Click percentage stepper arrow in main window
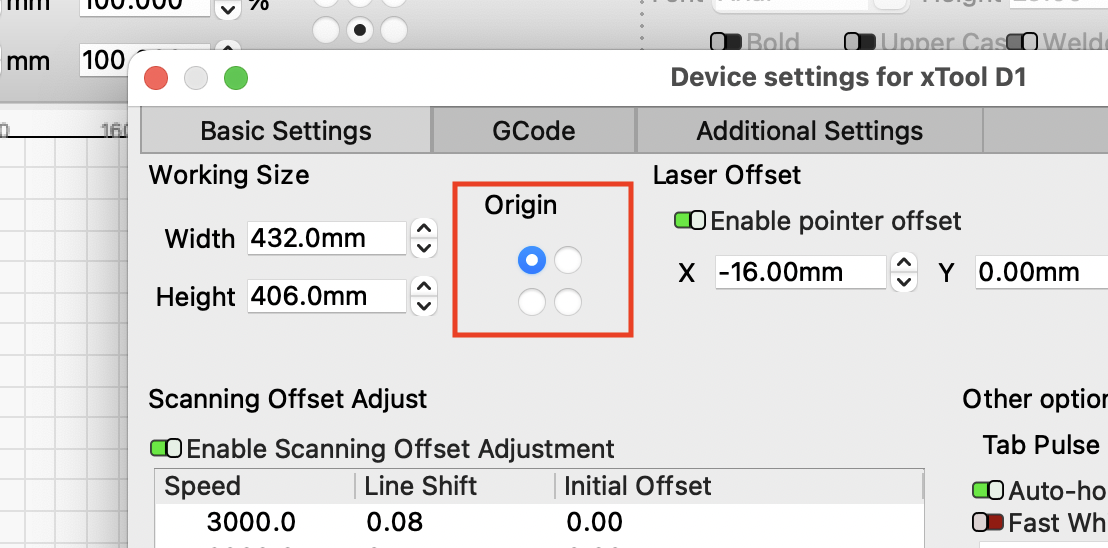The height and width of the screenshot is (548, 1108). (228, 8)
